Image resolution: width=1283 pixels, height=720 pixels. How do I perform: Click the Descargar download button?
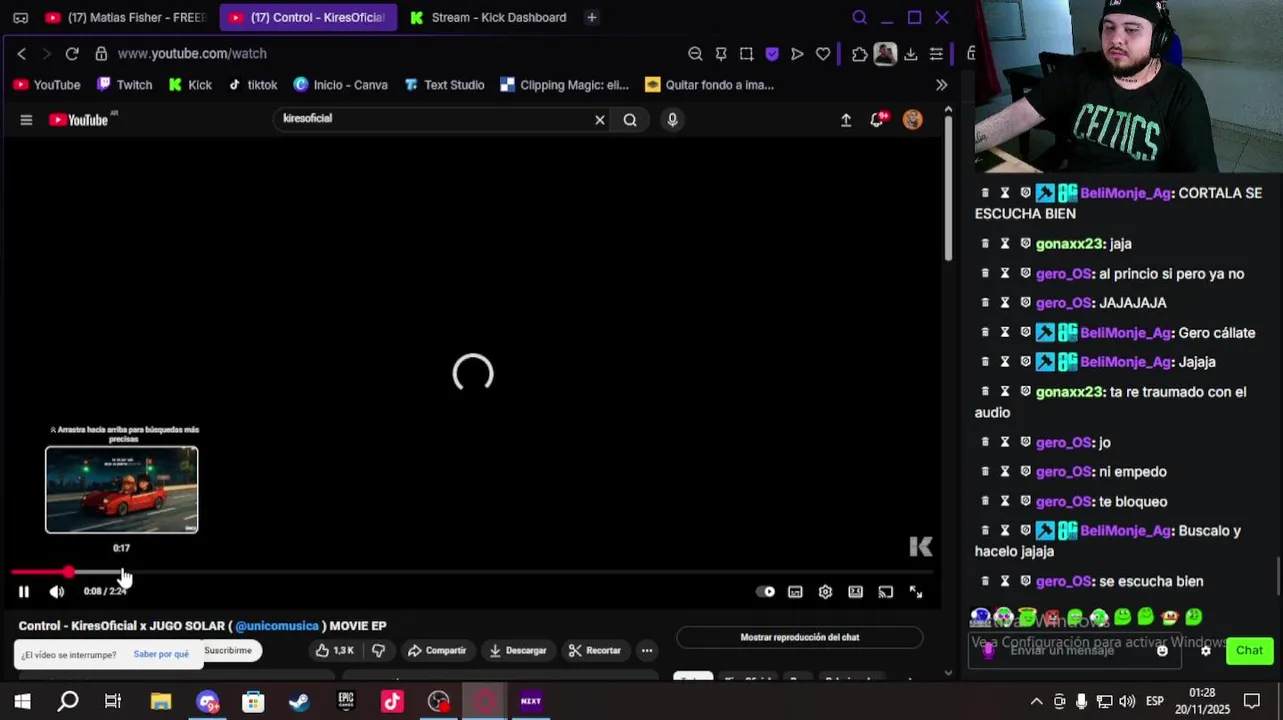(518, 651)
